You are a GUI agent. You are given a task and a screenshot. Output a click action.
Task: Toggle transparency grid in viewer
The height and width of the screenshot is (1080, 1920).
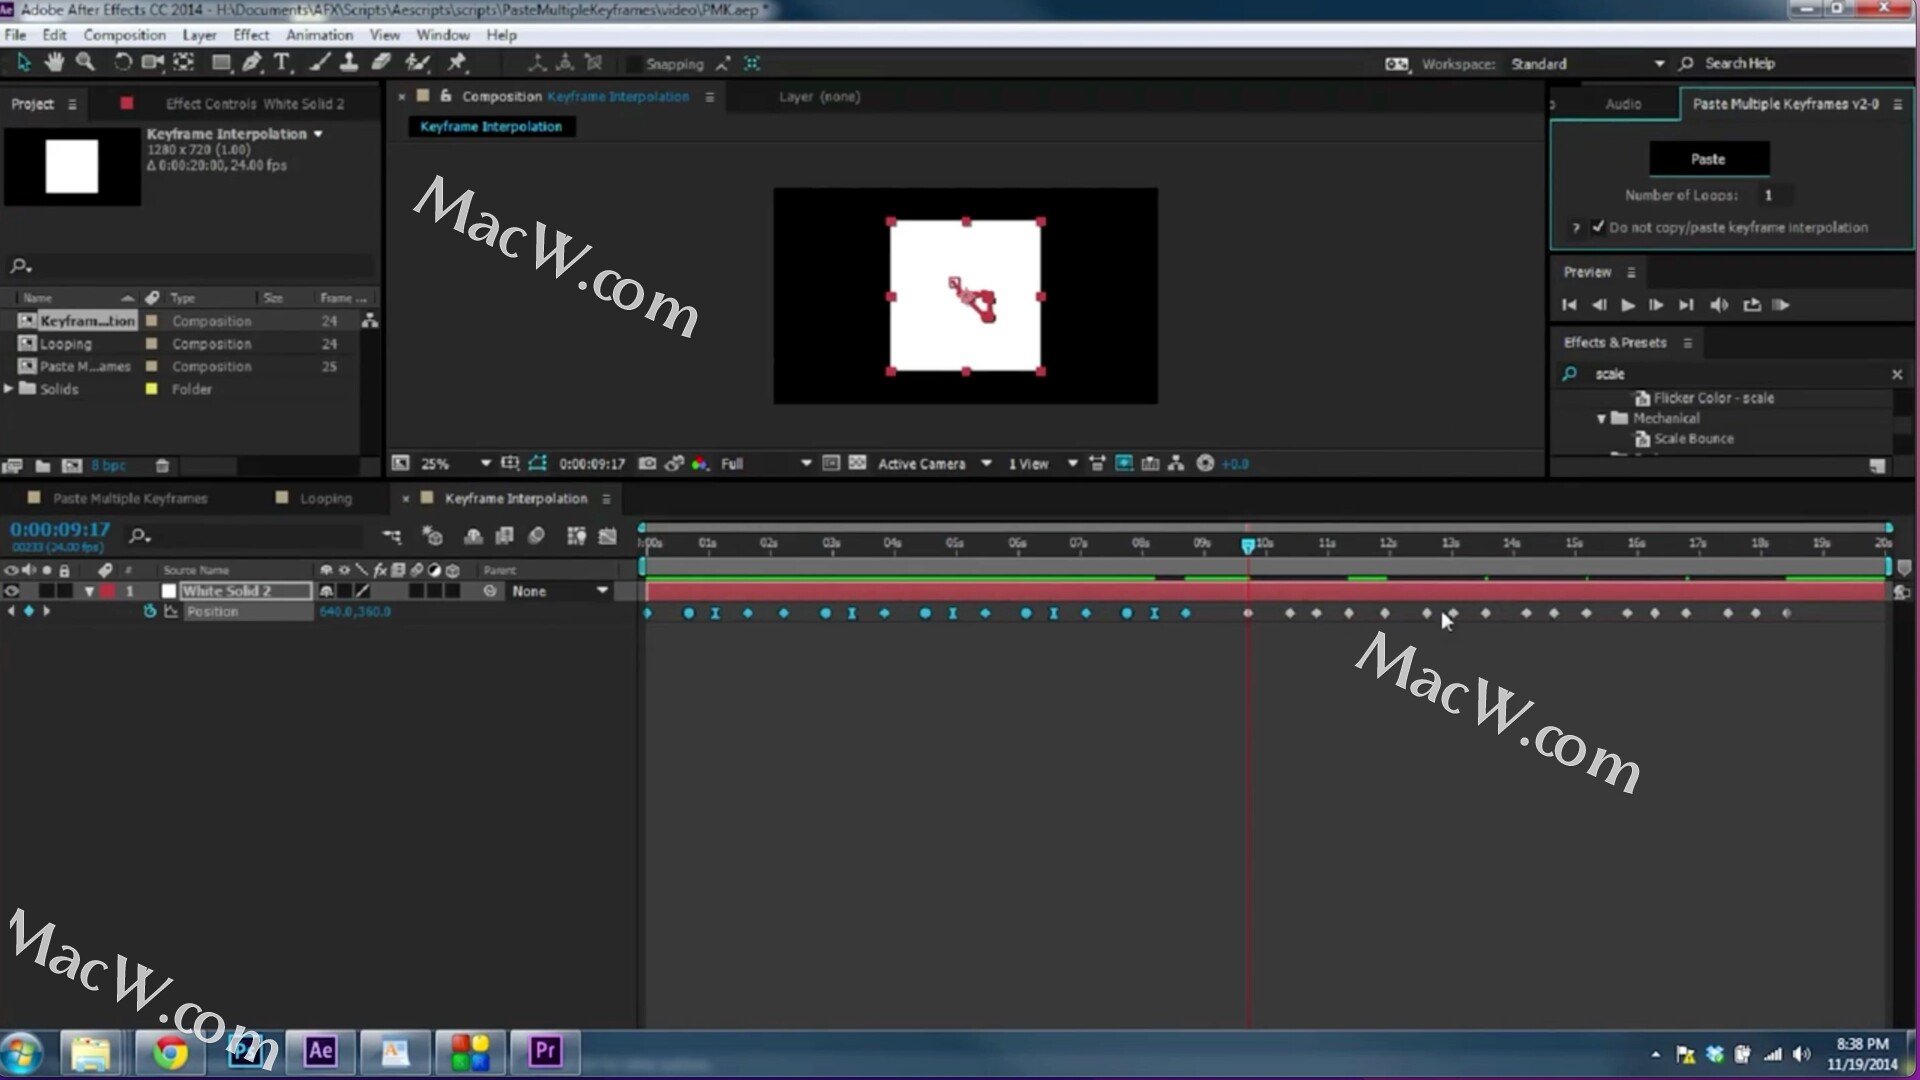[857, 463]
